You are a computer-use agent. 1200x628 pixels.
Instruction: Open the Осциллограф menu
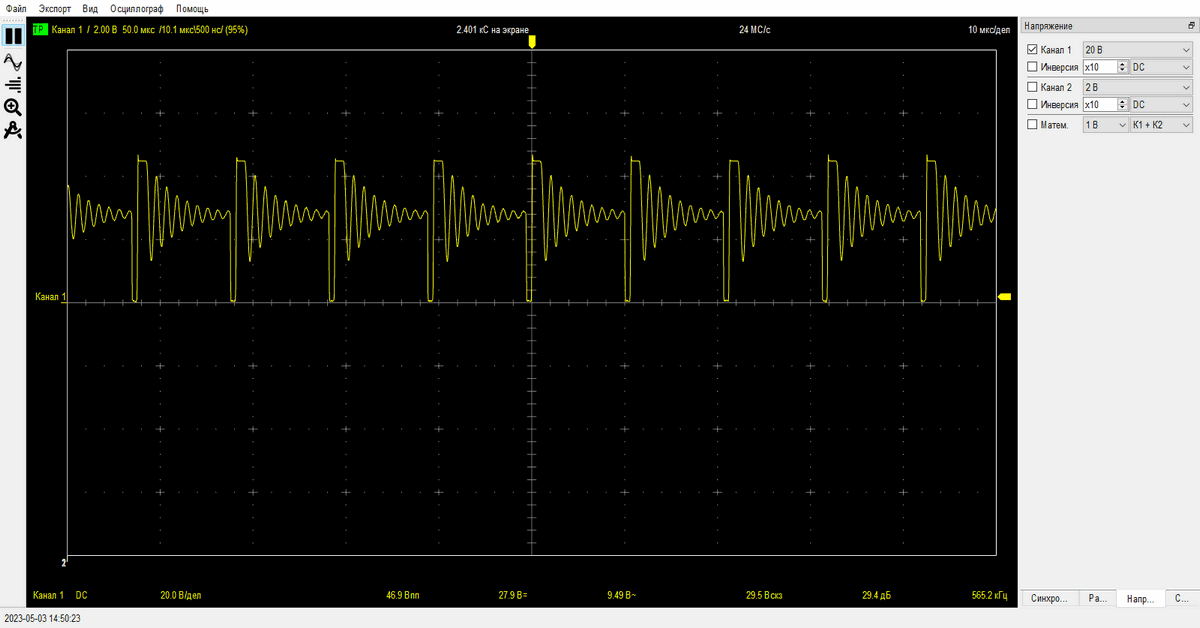(137, 8)
